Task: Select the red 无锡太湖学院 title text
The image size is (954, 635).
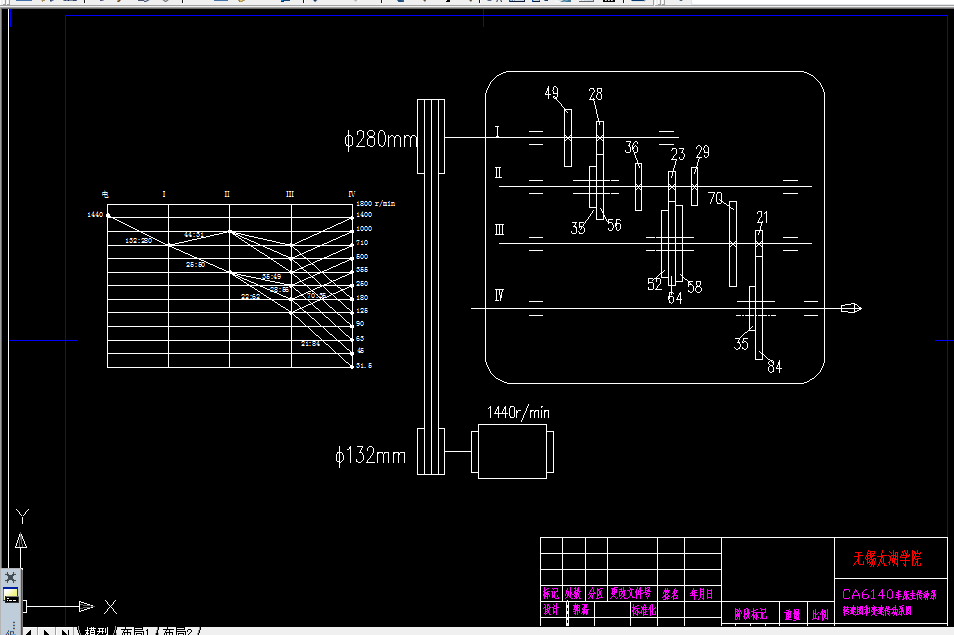Action: [x=887, y=558]
